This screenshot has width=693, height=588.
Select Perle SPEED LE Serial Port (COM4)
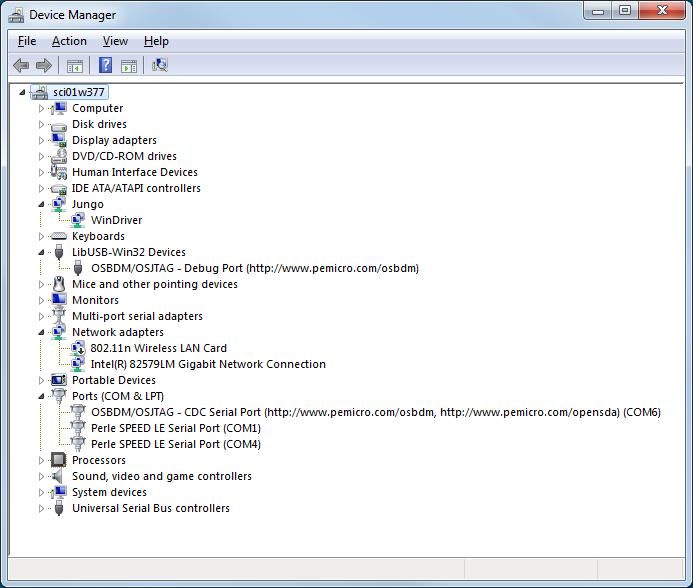[176, 444]
